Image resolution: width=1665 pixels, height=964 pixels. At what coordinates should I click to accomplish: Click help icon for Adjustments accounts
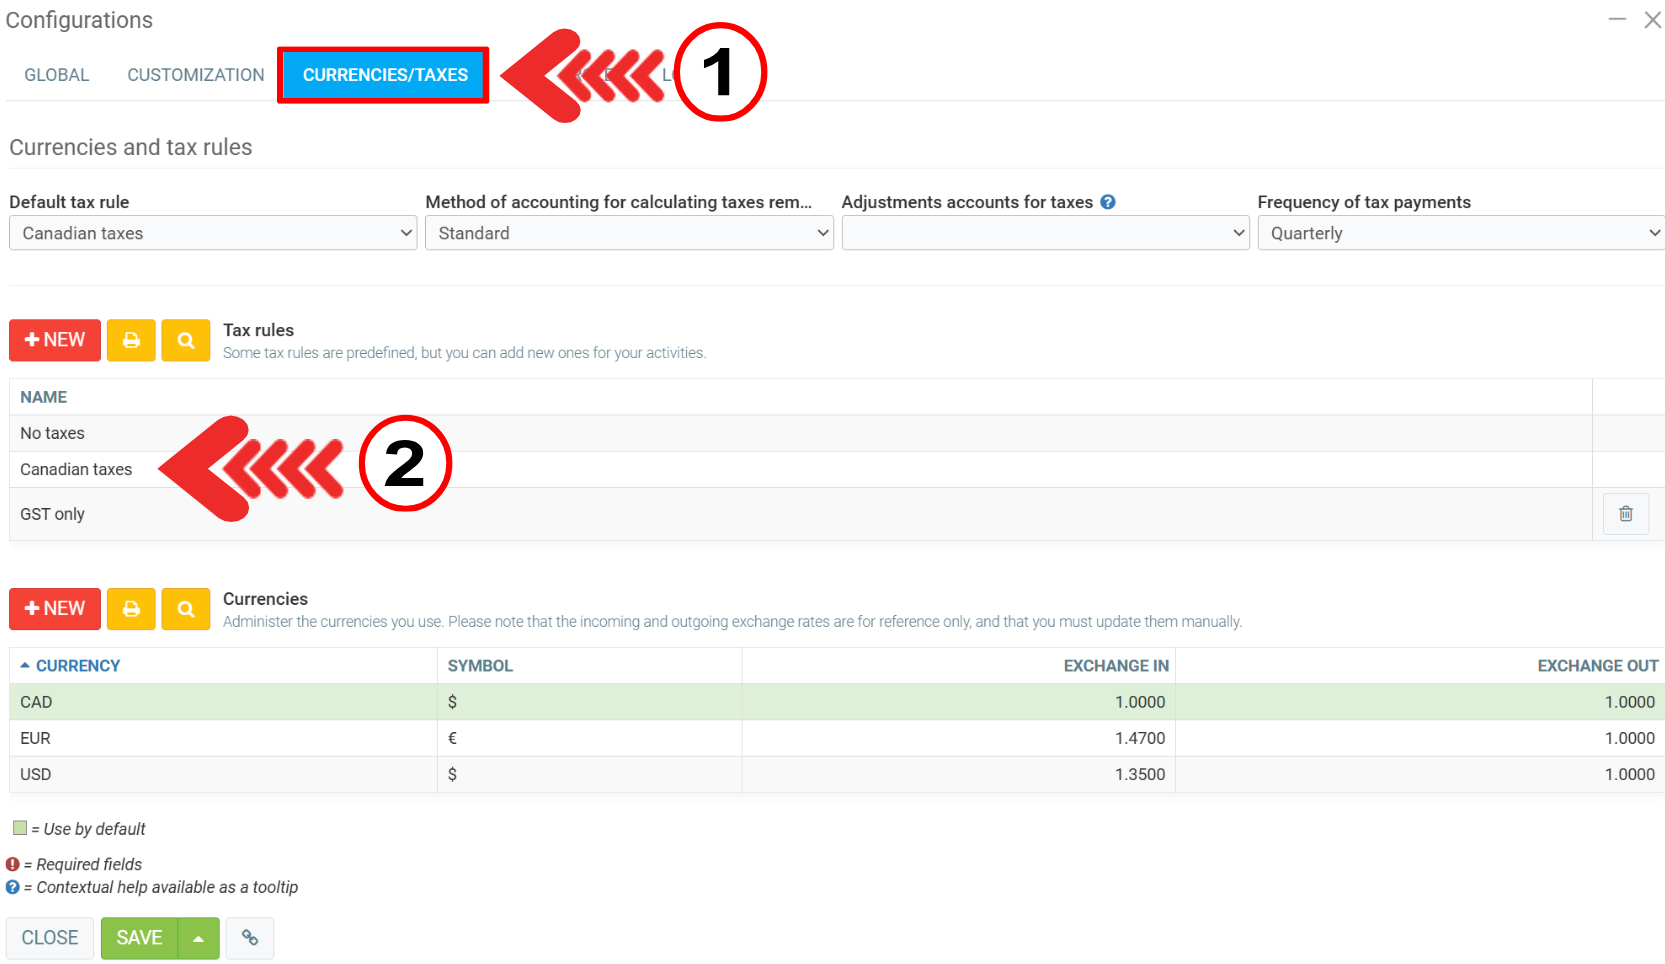pos(1108,202)
